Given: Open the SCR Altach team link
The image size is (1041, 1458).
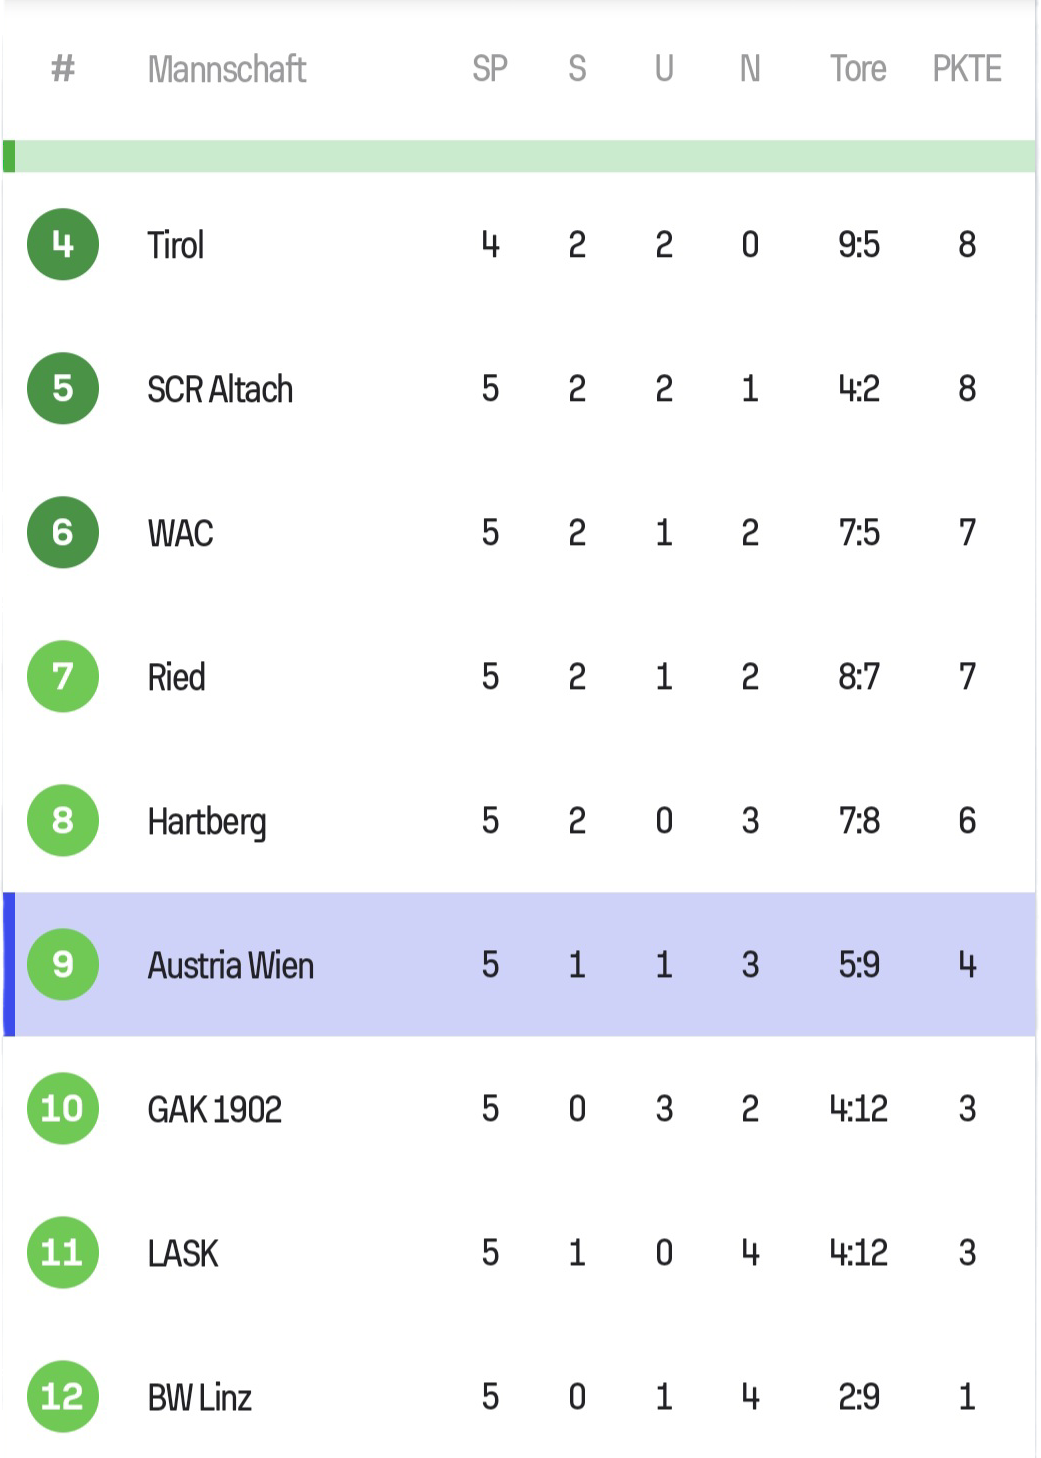Looking at the screenshot, I should (x=220, y=389).
